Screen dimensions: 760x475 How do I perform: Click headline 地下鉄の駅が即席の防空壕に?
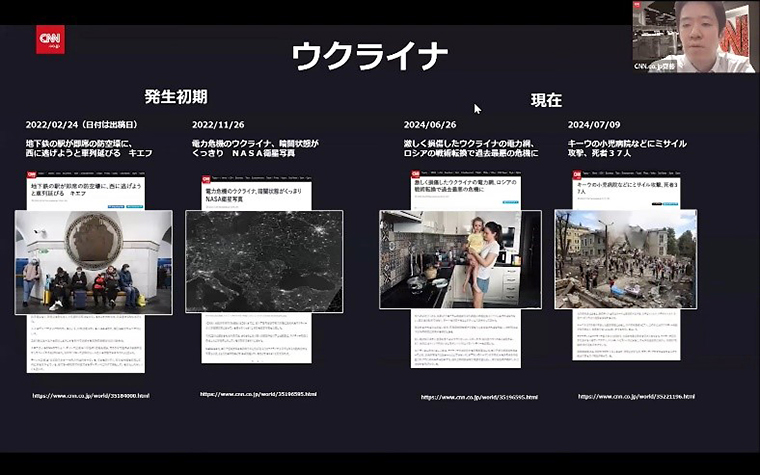[89, 148]
